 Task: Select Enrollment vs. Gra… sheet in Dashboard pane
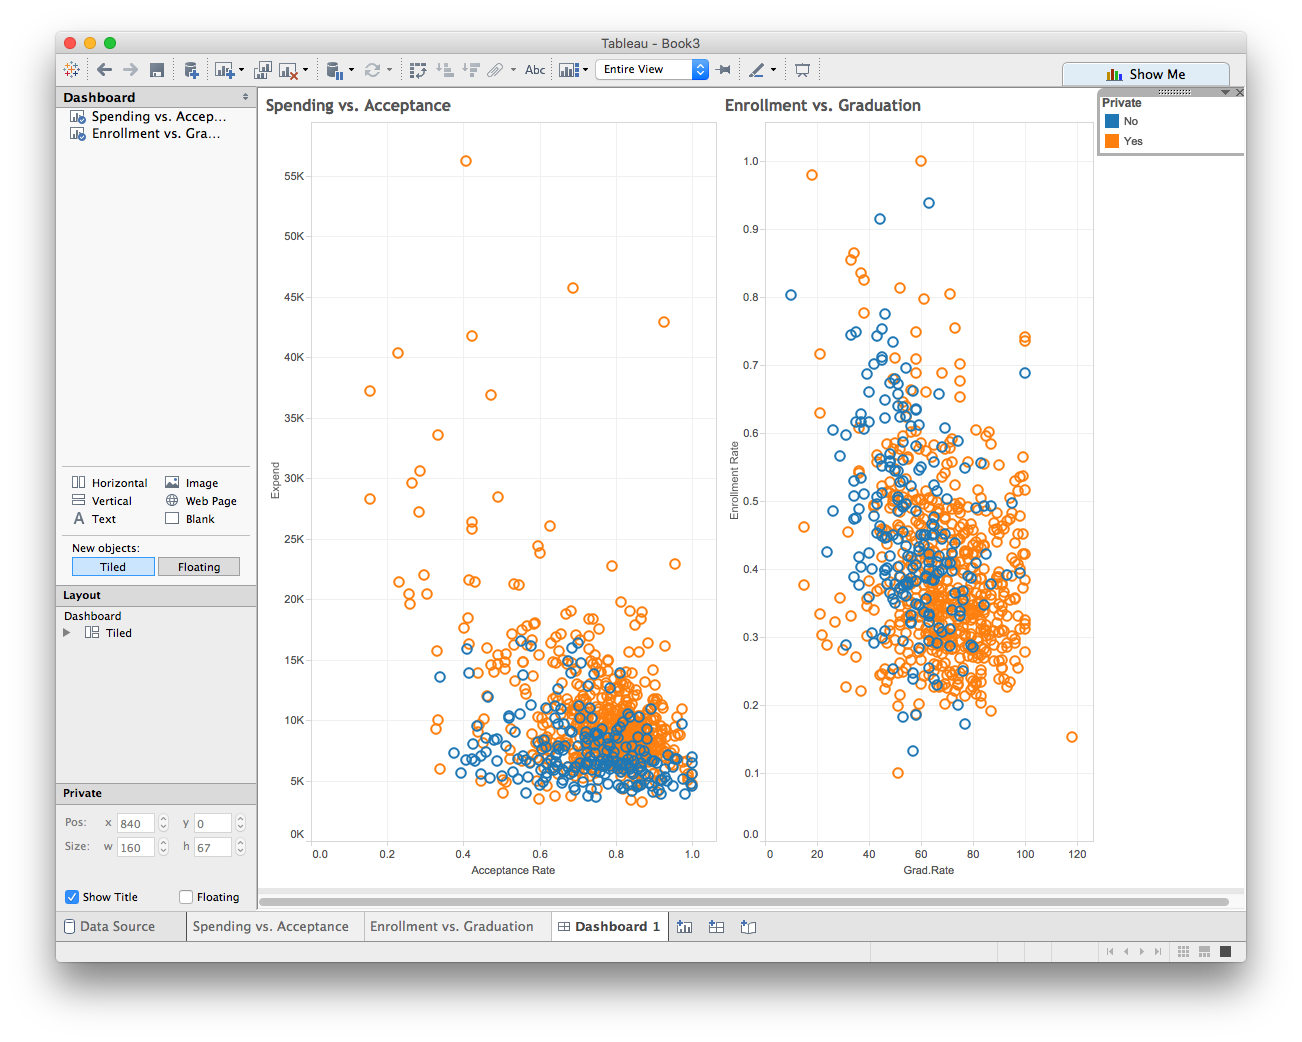tap(146, 134)
